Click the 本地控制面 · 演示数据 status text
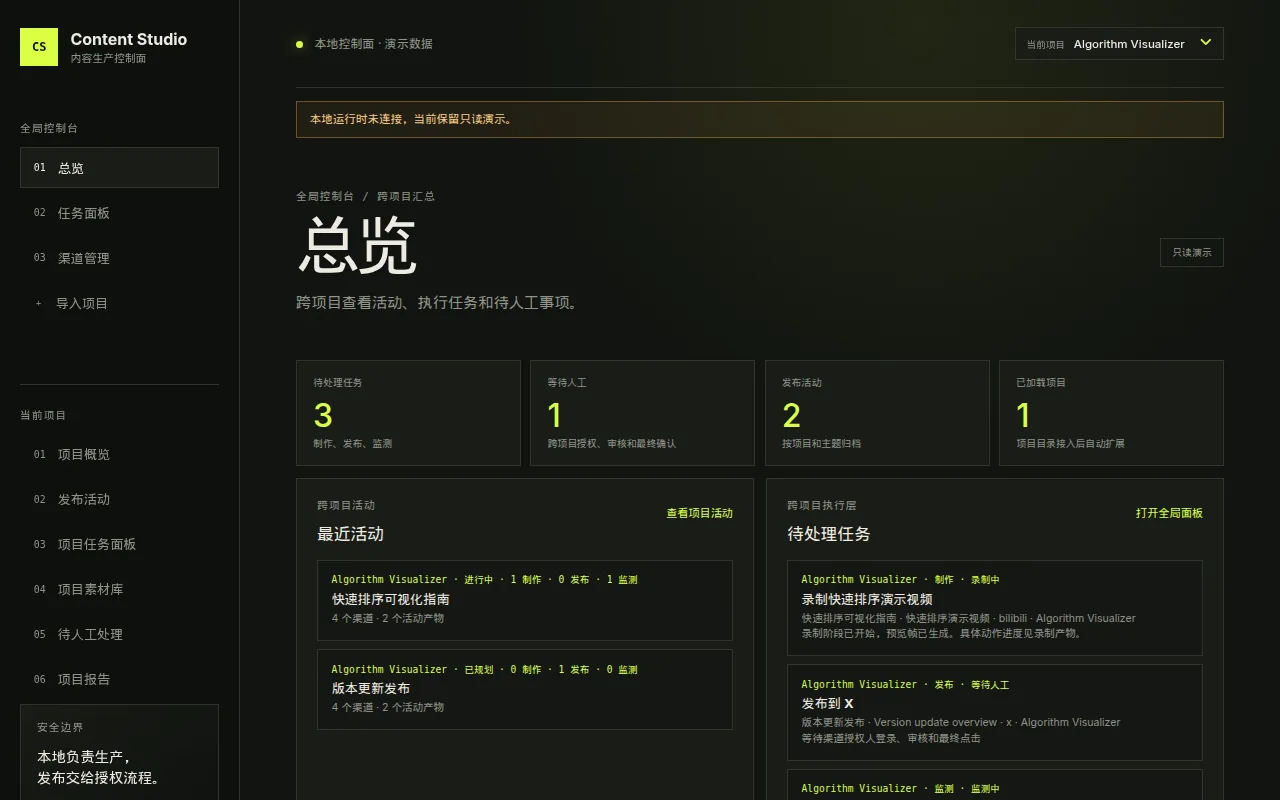The height and width of the screenshot is (800, 1280). point(374,44)
